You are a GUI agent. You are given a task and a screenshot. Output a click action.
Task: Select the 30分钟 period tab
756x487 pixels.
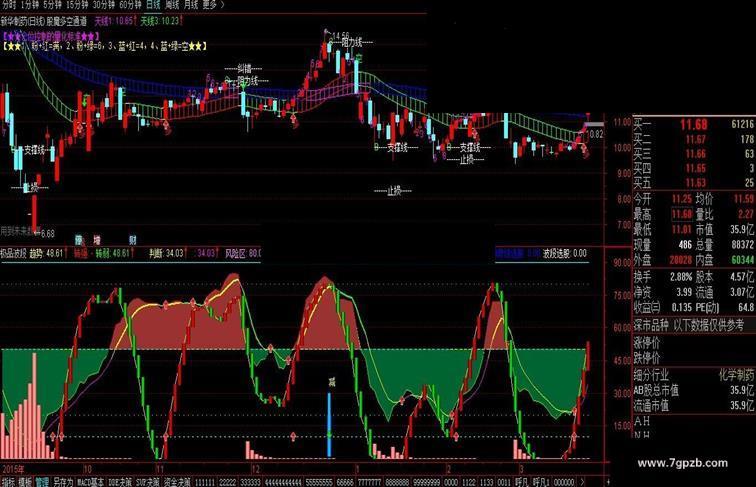coord(104,5)
